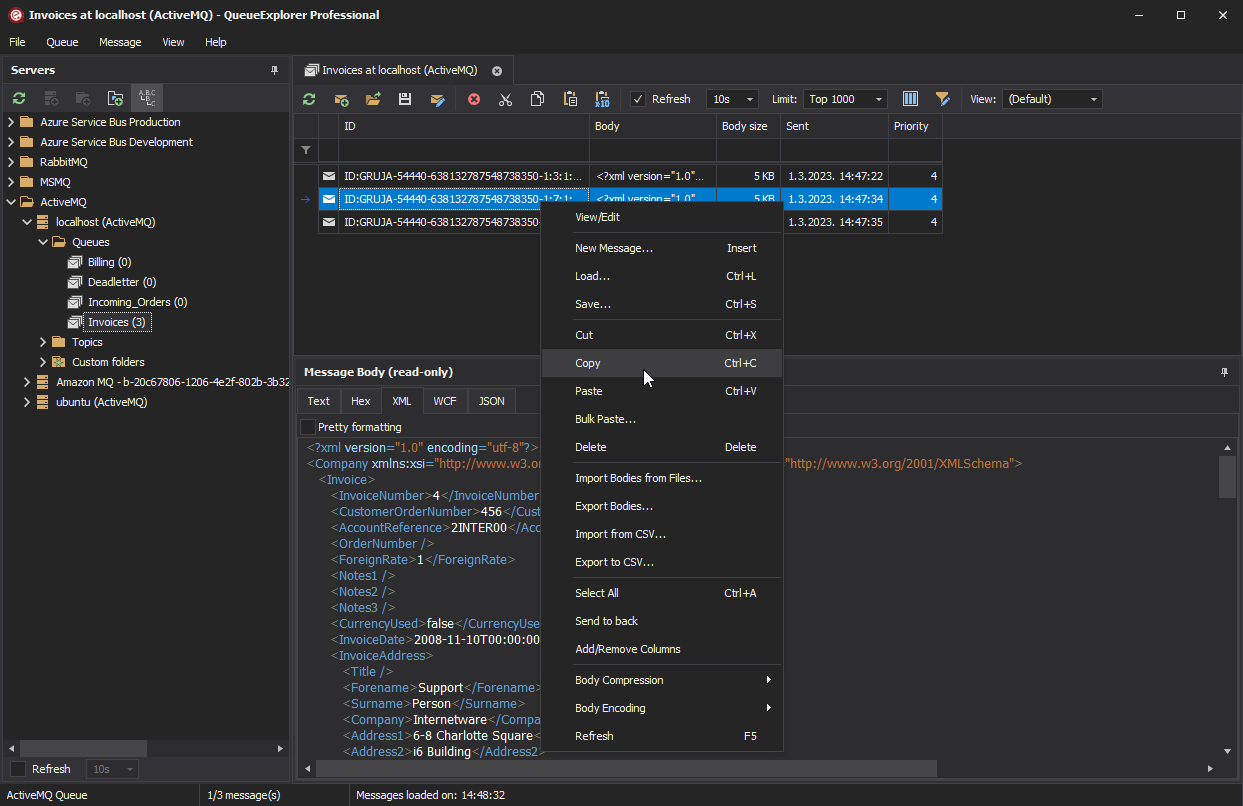This screenshot has height=806, width=1243.
Task: Choose Export to CSV in context menu
Action: (612, 561)
